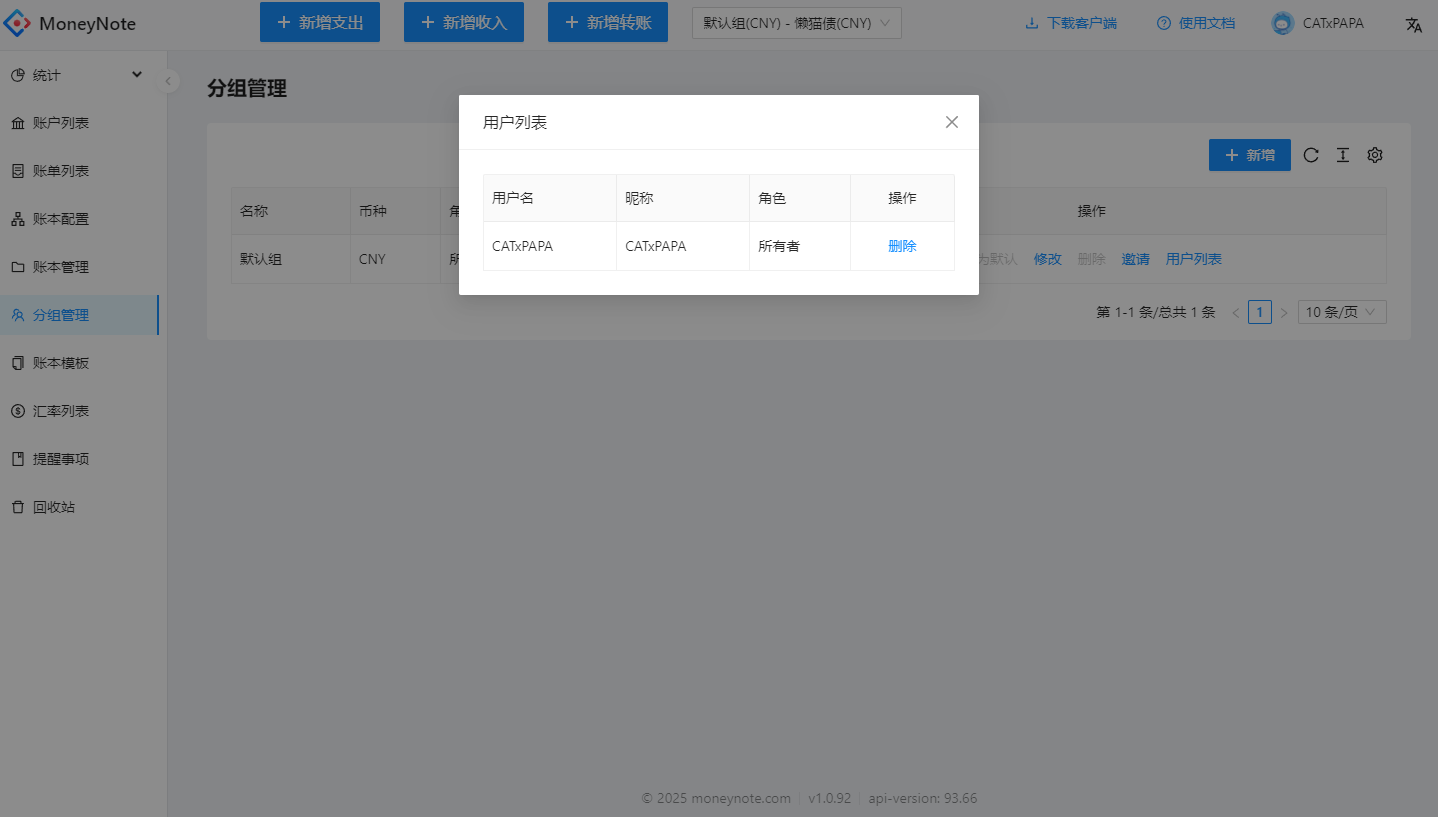The height and width of the screenshot is (817, 1438).
Task: Click the 汇率列表 dollar icon
Action: click(x=17, y=411)
